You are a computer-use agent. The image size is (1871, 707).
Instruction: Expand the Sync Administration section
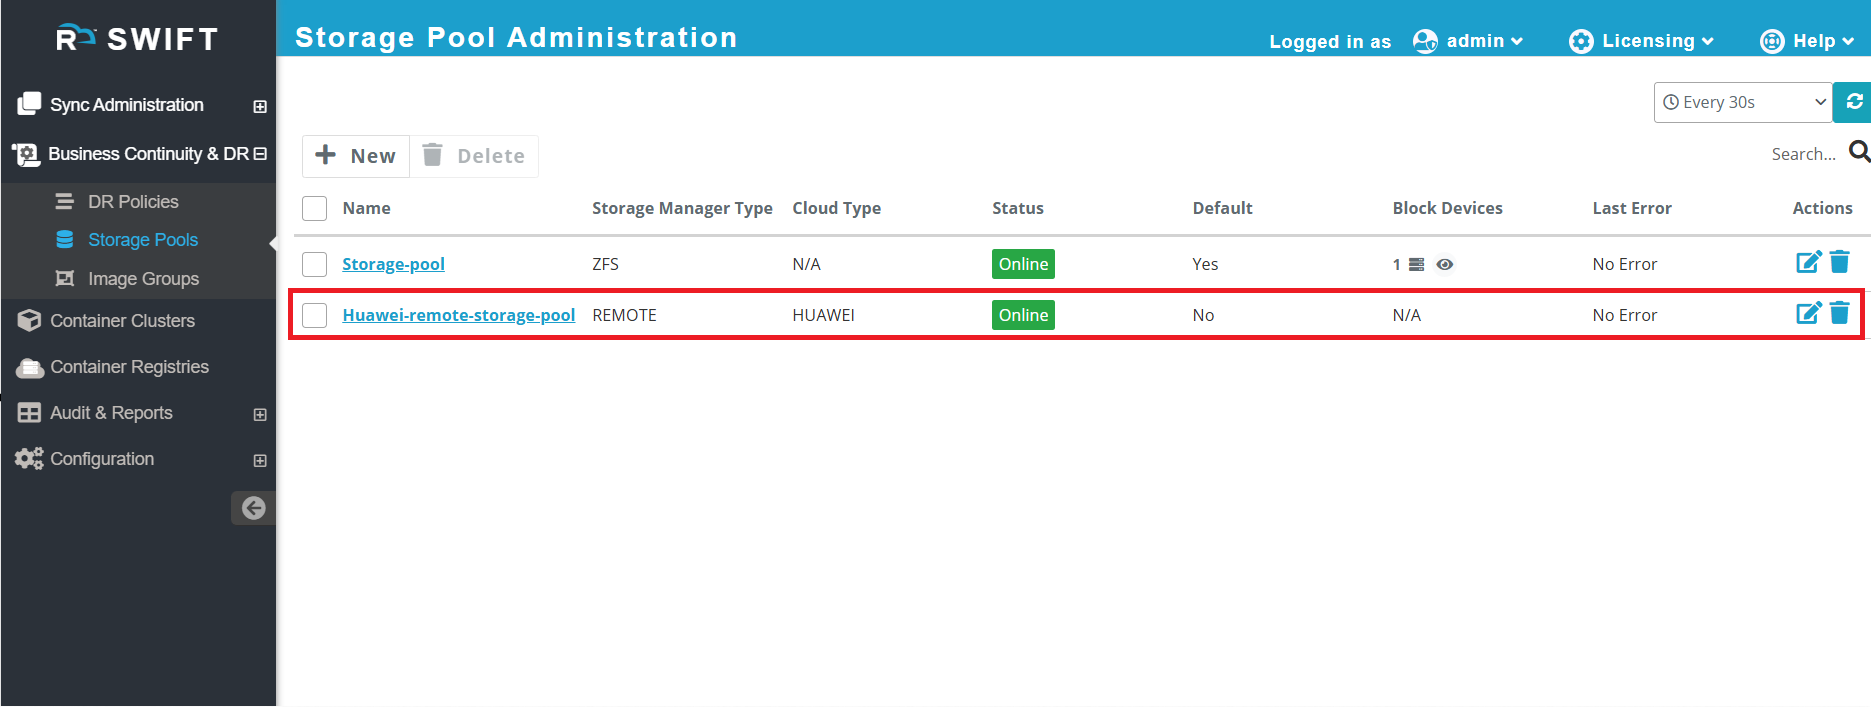[x=260, y=106]
